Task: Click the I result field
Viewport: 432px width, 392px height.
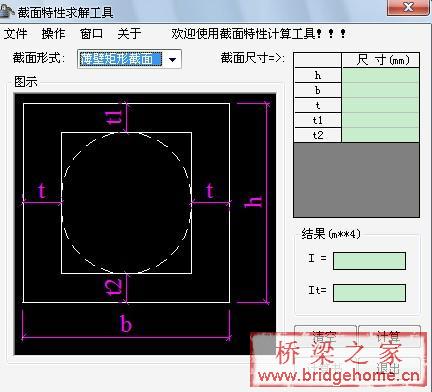Action: [x=369, y=261]
